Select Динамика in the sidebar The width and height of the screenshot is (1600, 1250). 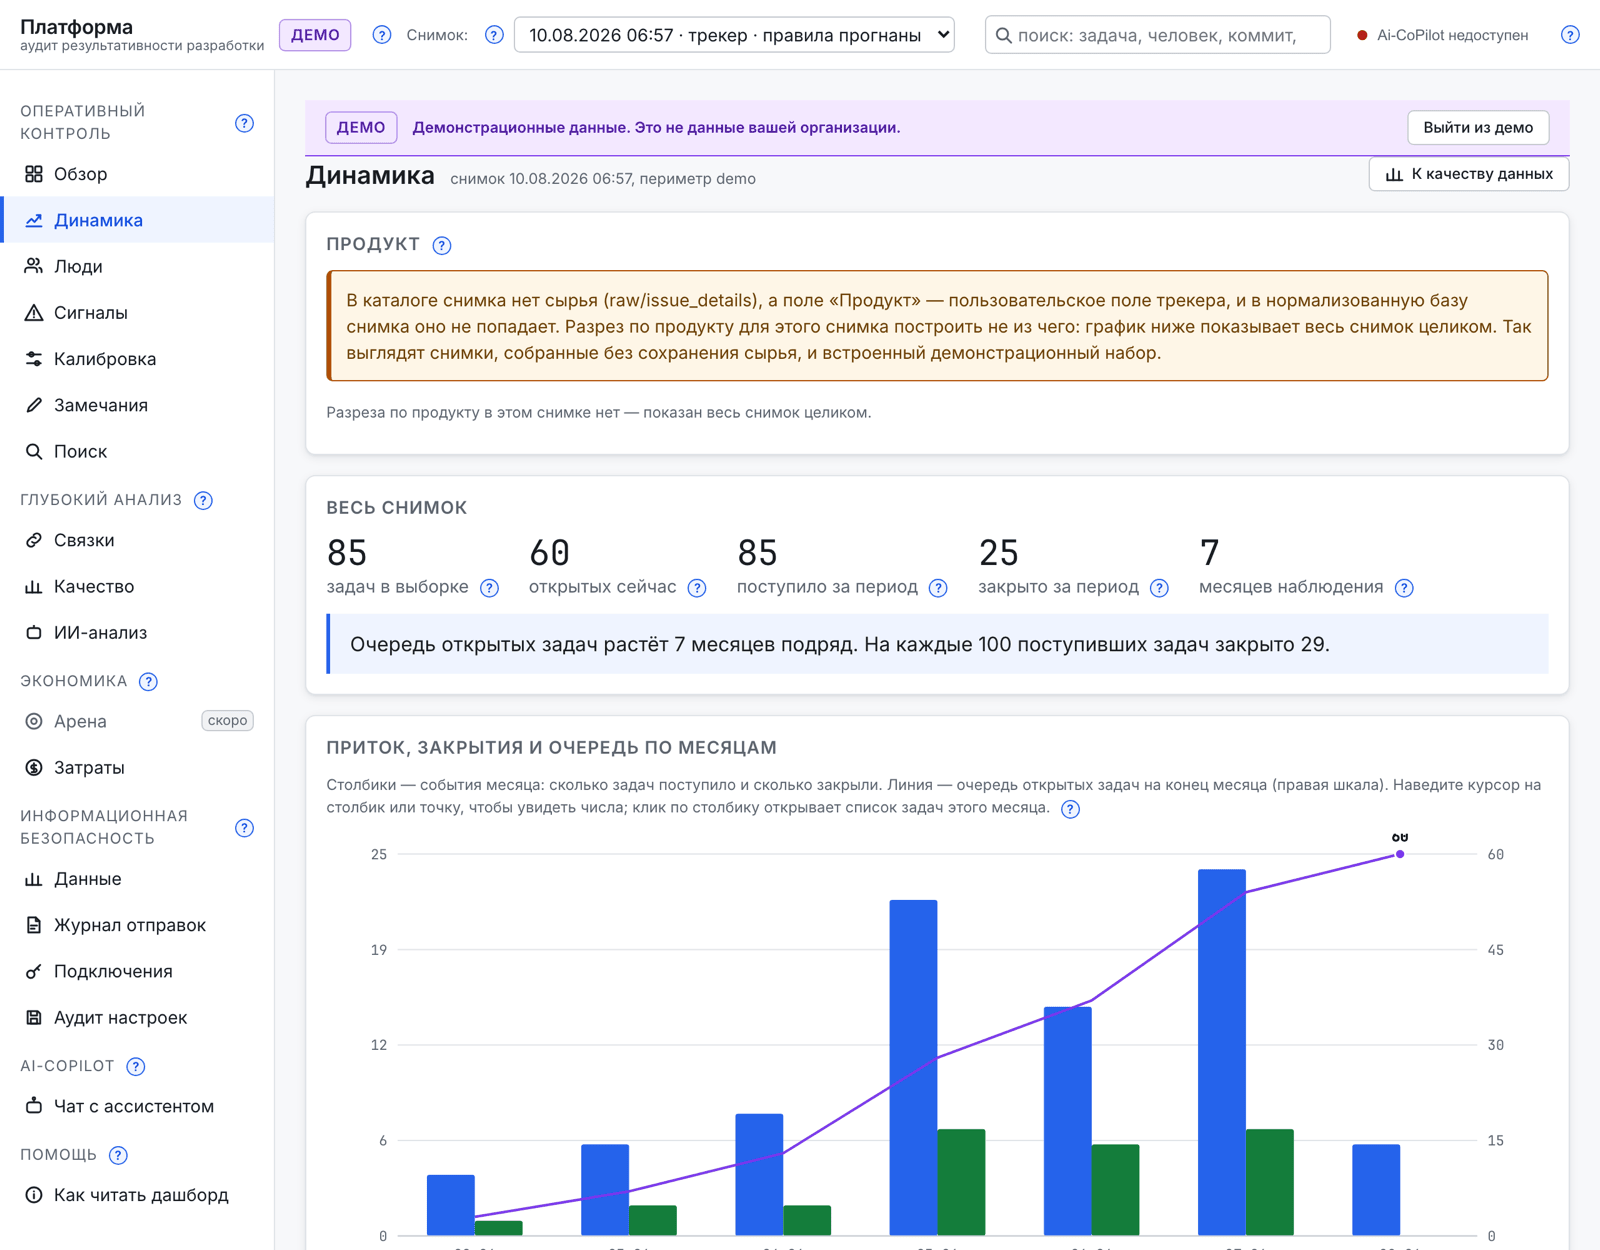click(x=137, y=220)
